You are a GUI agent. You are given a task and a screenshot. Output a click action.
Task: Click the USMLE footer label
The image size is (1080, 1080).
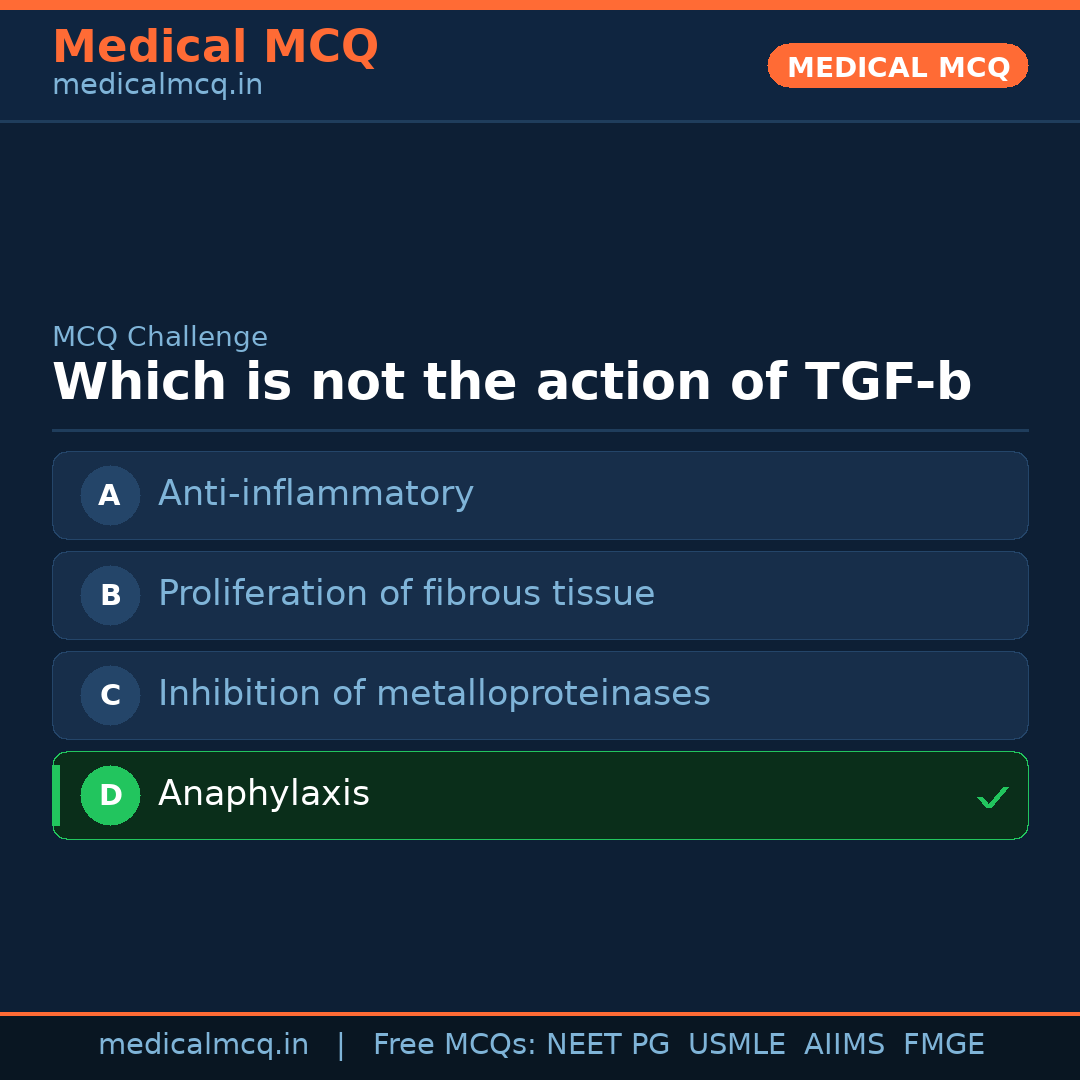click(736, 1045)
